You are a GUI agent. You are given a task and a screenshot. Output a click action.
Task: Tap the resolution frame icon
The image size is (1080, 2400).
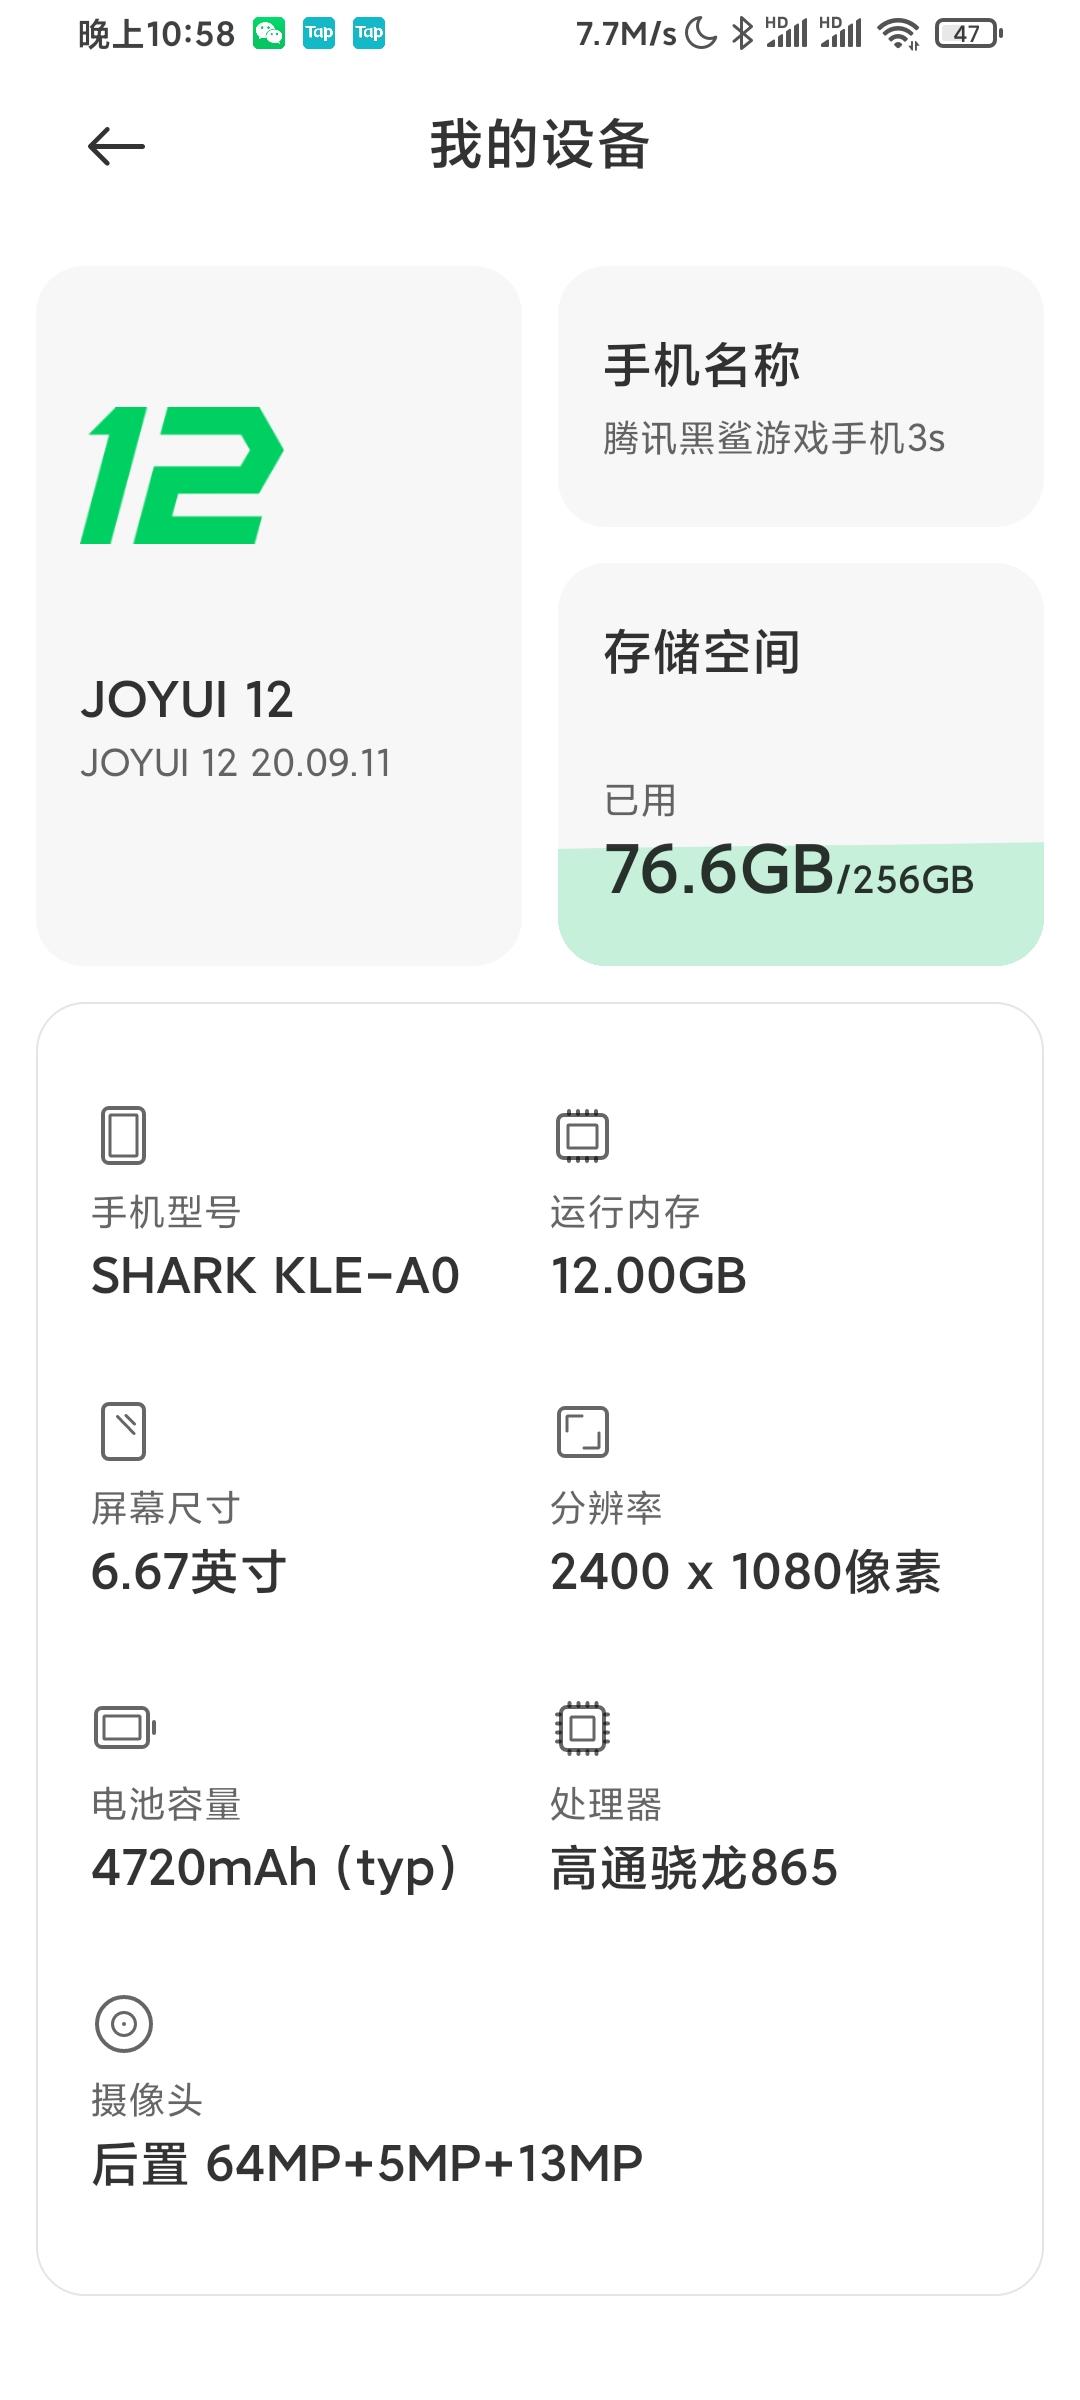click(582, 1431)
